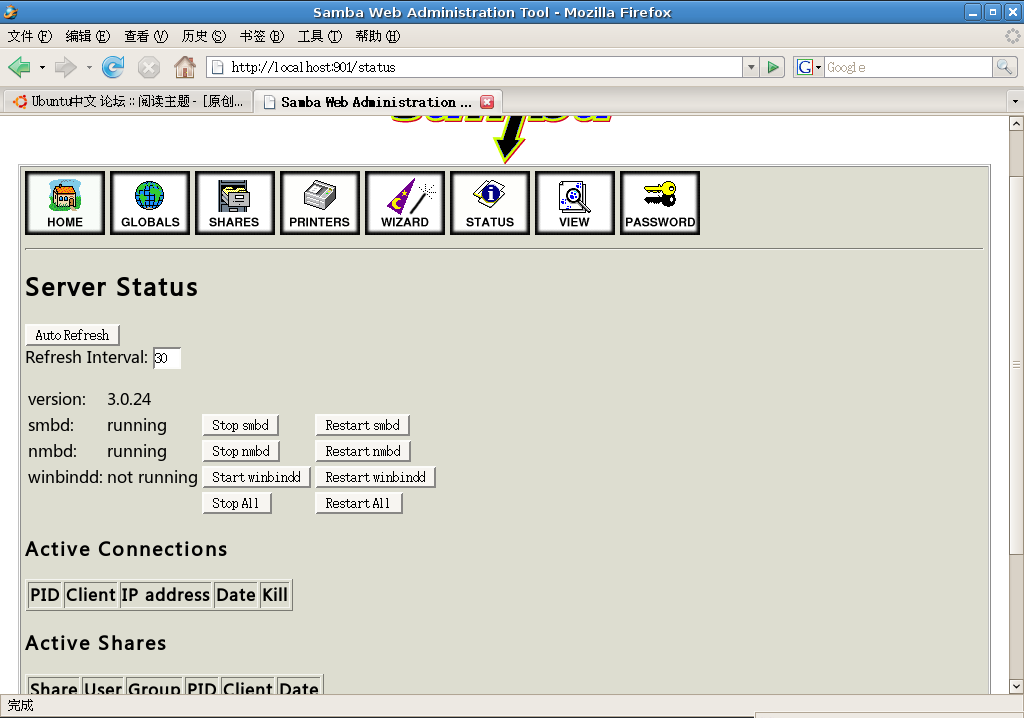
Task: Click the Restart smbd button
Action: click(x=362, y=425)
